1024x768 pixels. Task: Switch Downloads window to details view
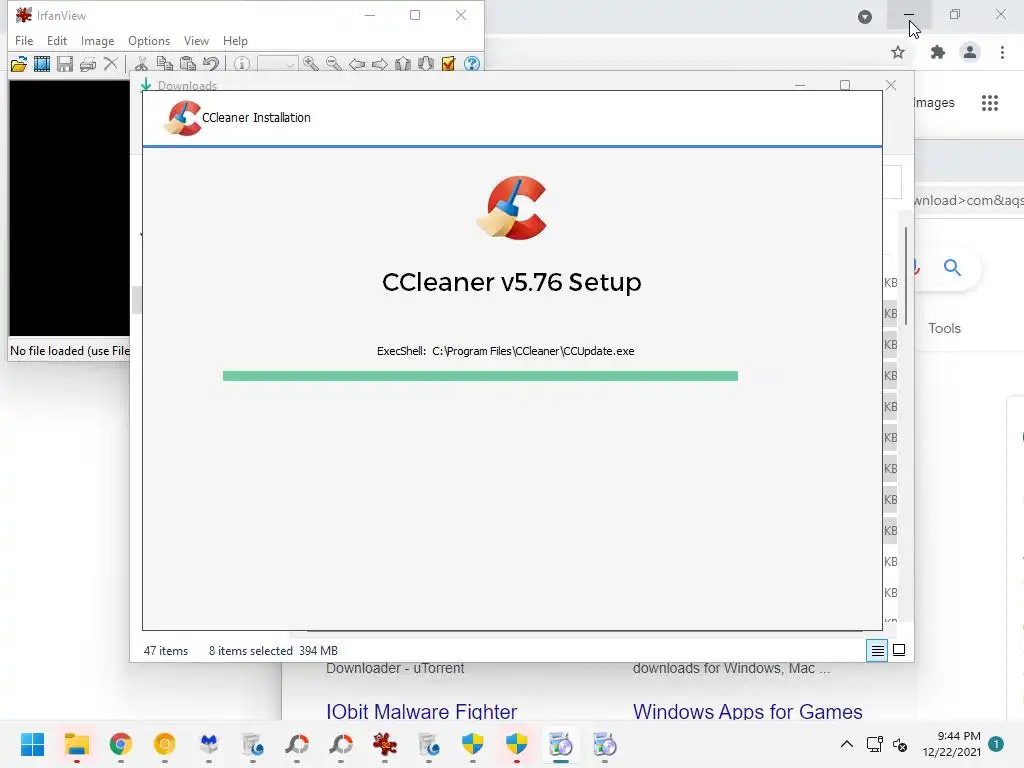pyautogui.click(x=877, y=650)
